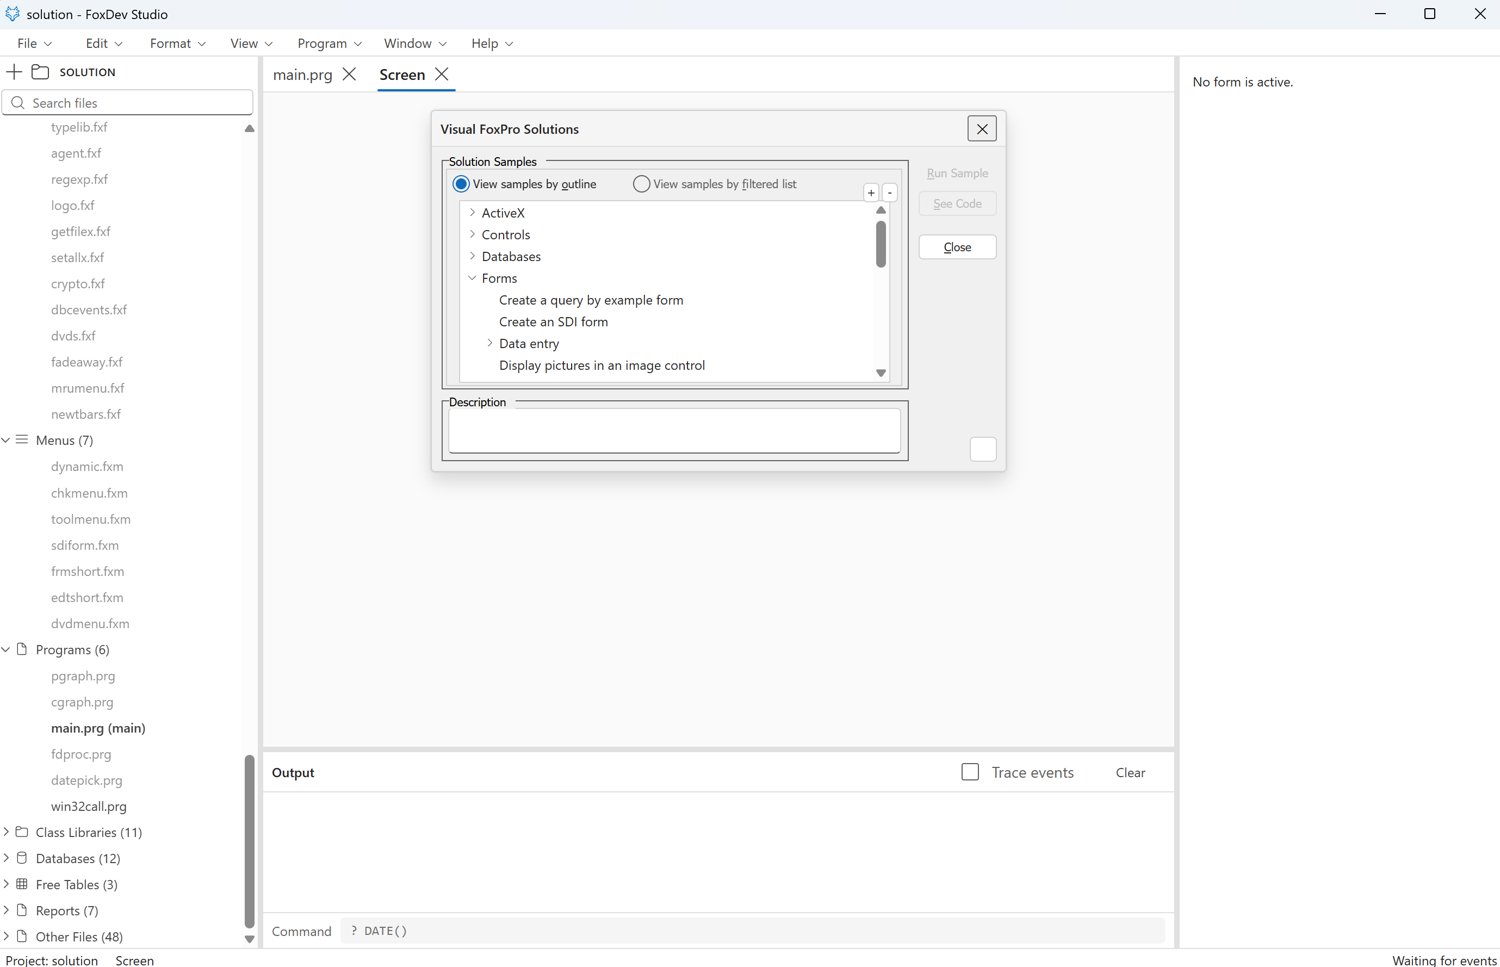Click the sidebar scroll down arrow
Image resolution: width=1500 pixels, height=967 pixels.
tap(249, 939)
